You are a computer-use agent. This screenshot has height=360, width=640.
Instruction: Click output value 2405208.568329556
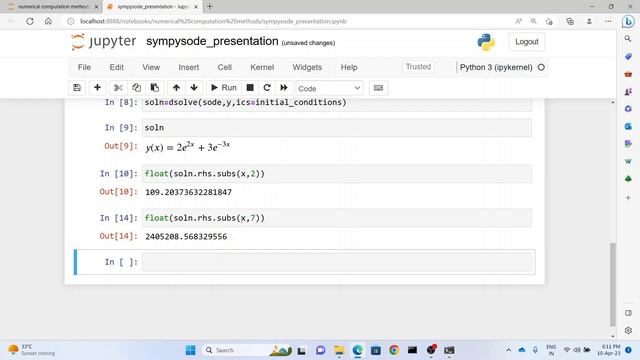pos(186,237)
